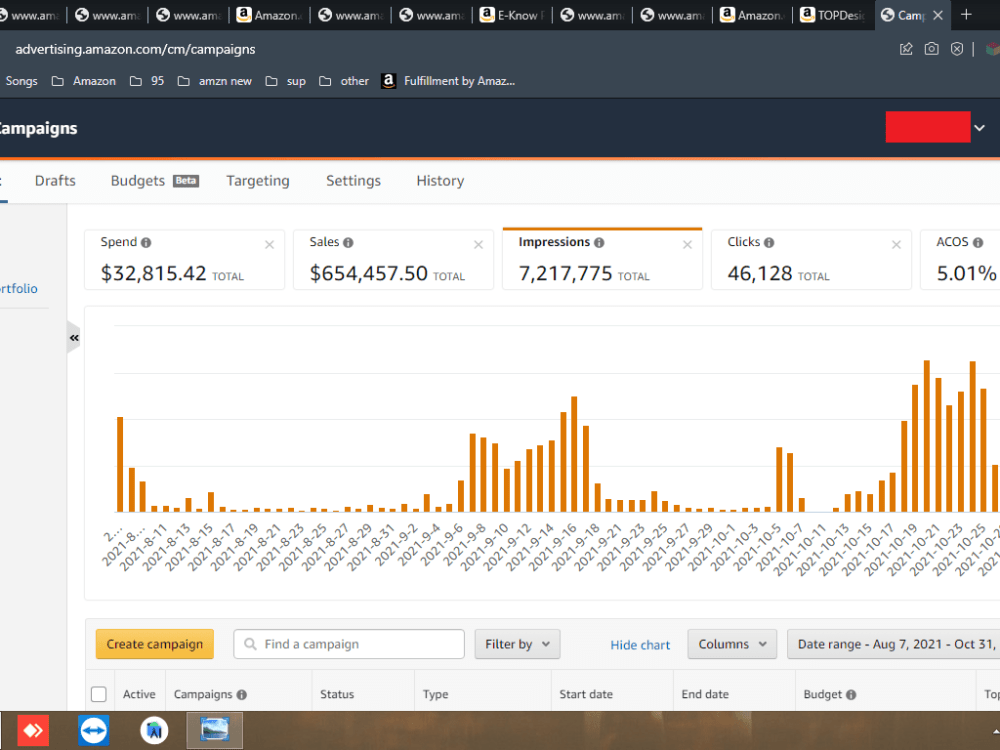
Task: Open TeamViewer from the taskbar
Action: pyautogui.click(x=94, y=730)
